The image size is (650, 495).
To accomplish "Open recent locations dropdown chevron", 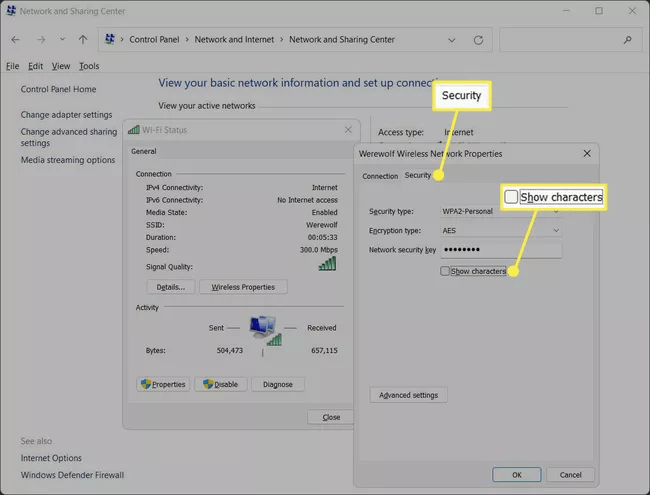I will (62, 39).
